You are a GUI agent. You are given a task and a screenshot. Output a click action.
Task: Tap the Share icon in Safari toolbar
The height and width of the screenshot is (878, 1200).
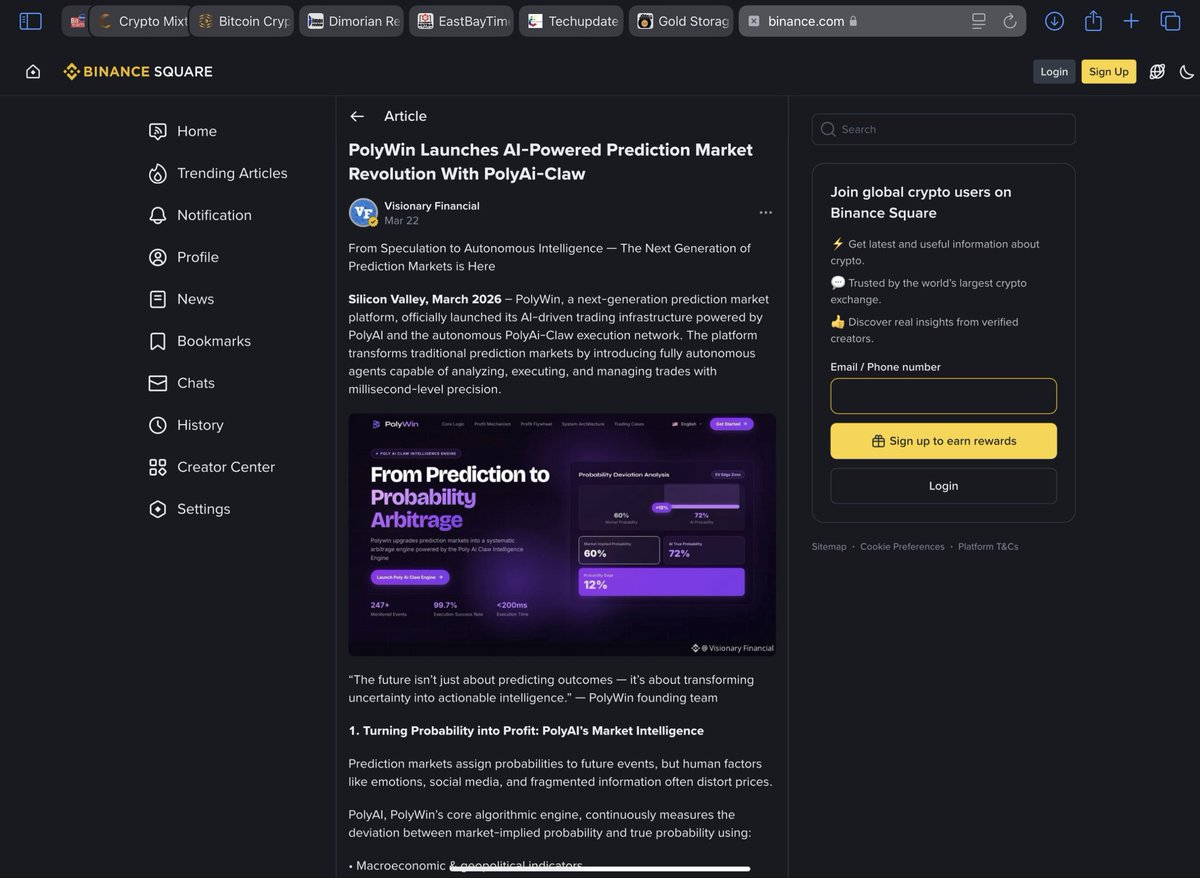pyautogui.click(x=1093, y=20)
